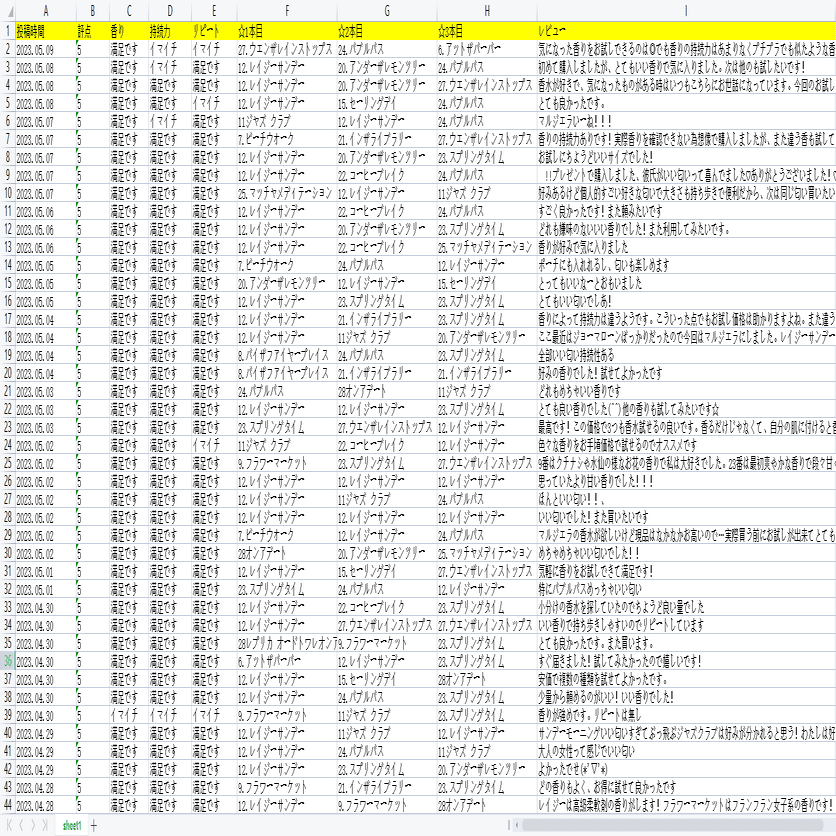This screenshot has height=836, width=836.
Task: Select review cell 'とてもいい匂いでしあ!'
Action: [x=686, y=301]
